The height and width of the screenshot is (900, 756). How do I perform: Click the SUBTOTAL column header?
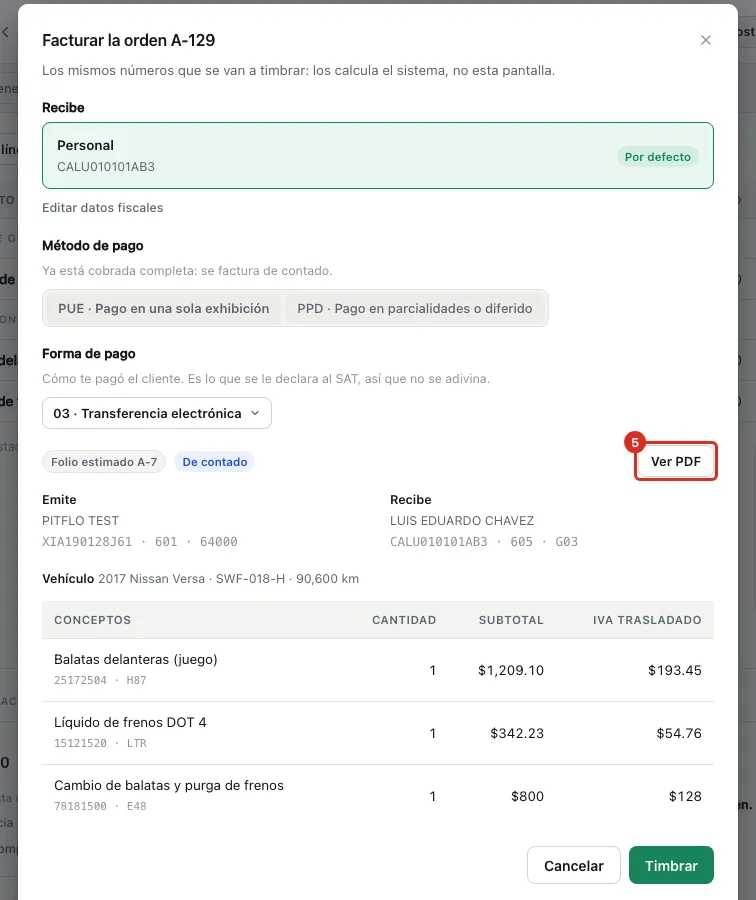point(511,620)
